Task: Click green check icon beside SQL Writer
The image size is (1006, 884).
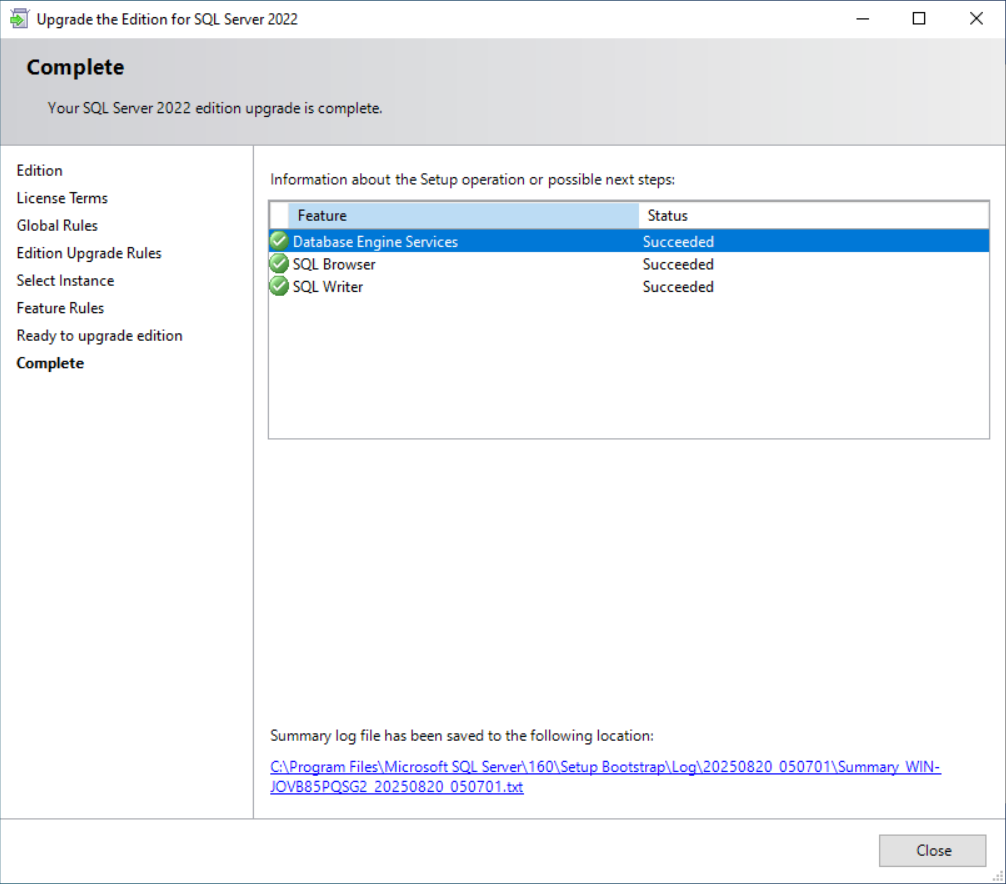Action: (279, 286)
